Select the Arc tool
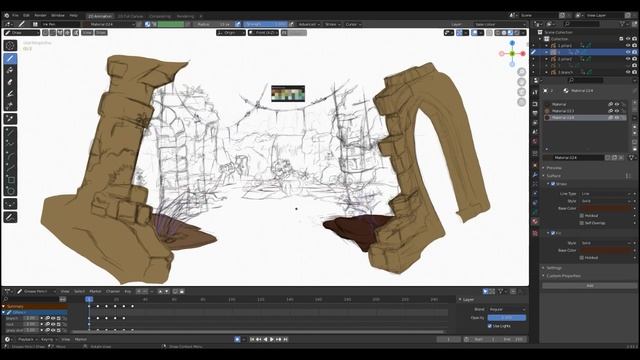This screenshot has height=360, width=640. (10, 156)
